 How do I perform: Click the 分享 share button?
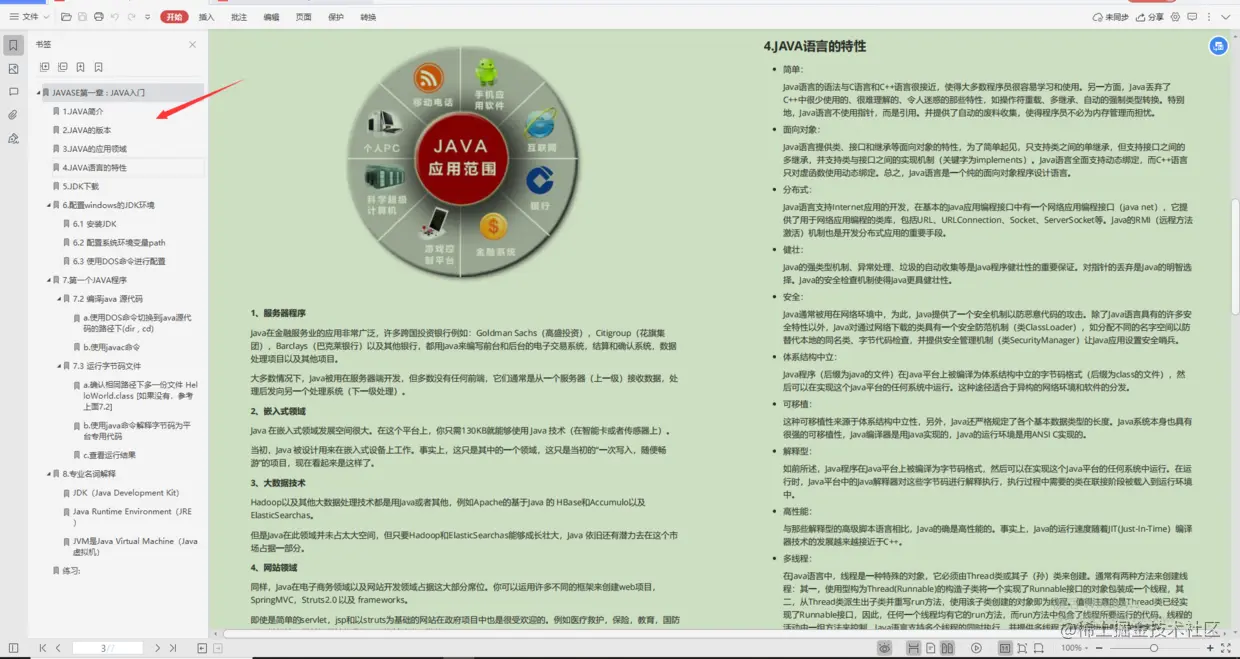point(1150,17)
